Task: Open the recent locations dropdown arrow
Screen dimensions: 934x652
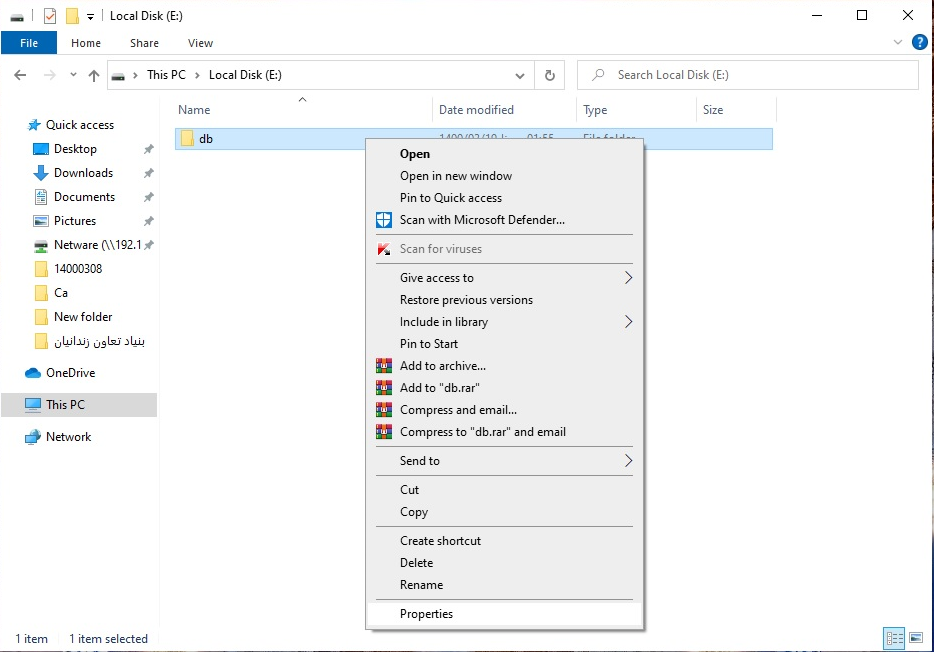Action: point(73,75)
